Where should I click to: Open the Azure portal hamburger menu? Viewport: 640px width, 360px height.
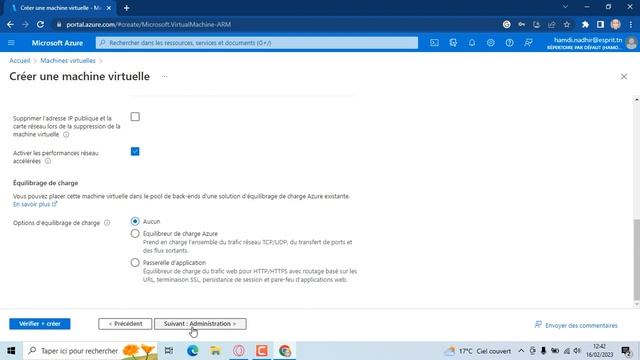pyautogui.click(x=11, y=43)
